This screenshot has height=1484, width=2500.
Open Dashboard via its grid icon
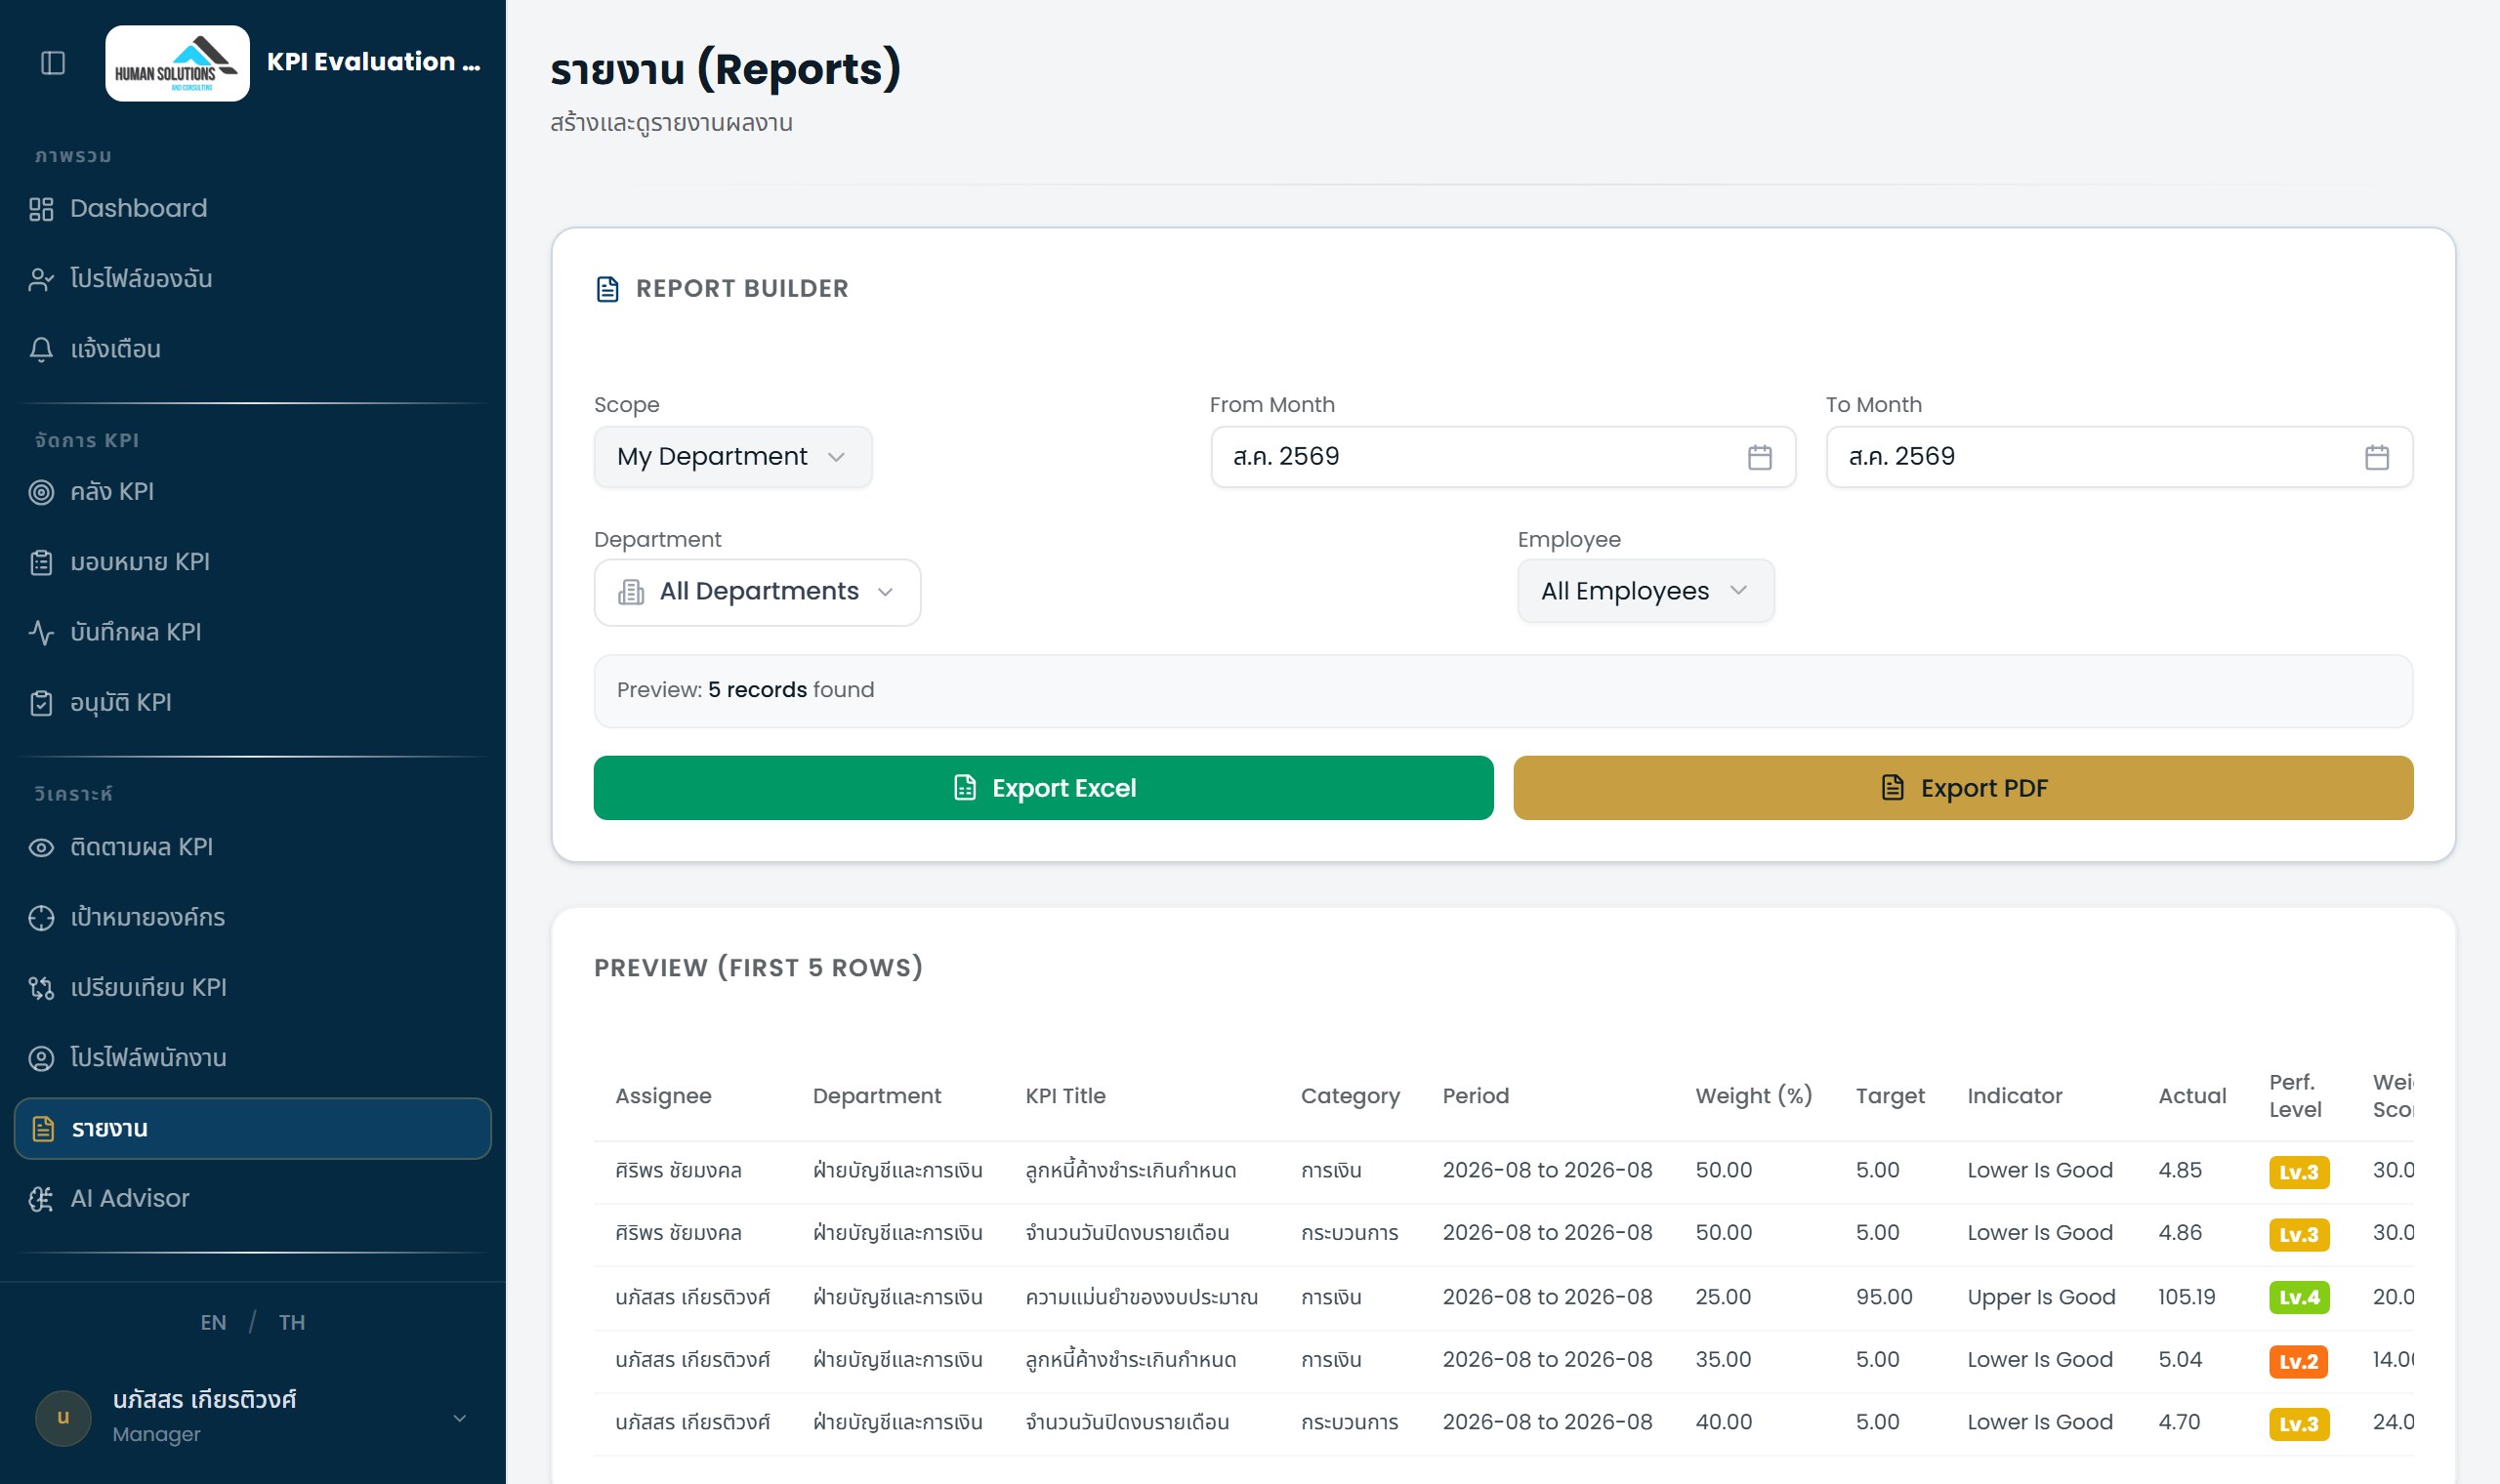pos(41,209)
